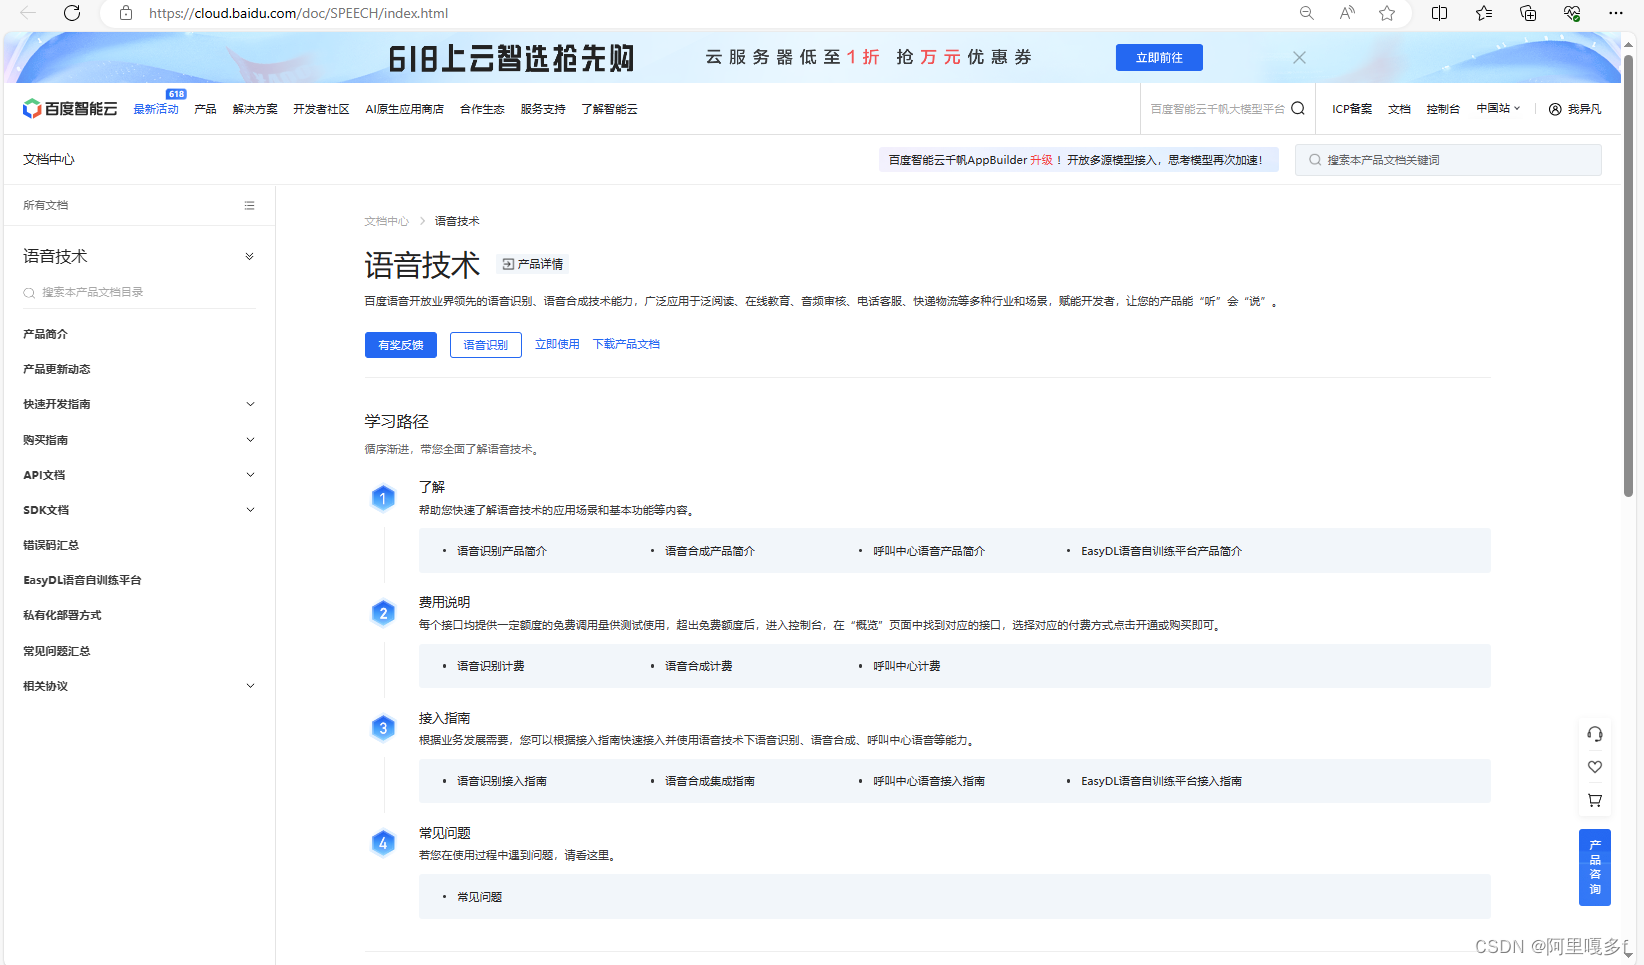The height and width of the screenshot is (965, 1644).
Task: Refresh the page with the reload icon
Action: coord(72,13)
